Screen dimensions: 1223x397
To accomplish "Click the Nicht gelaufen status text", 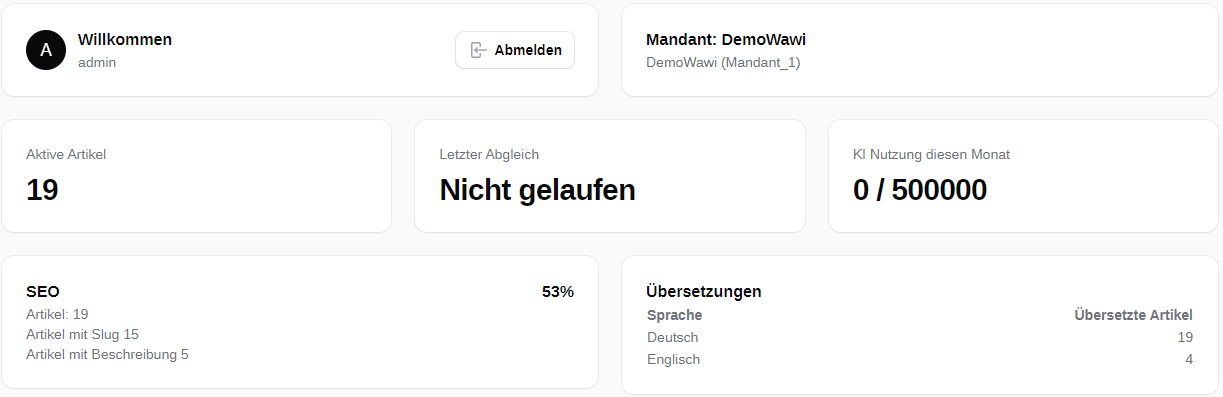I will point(538,190).
